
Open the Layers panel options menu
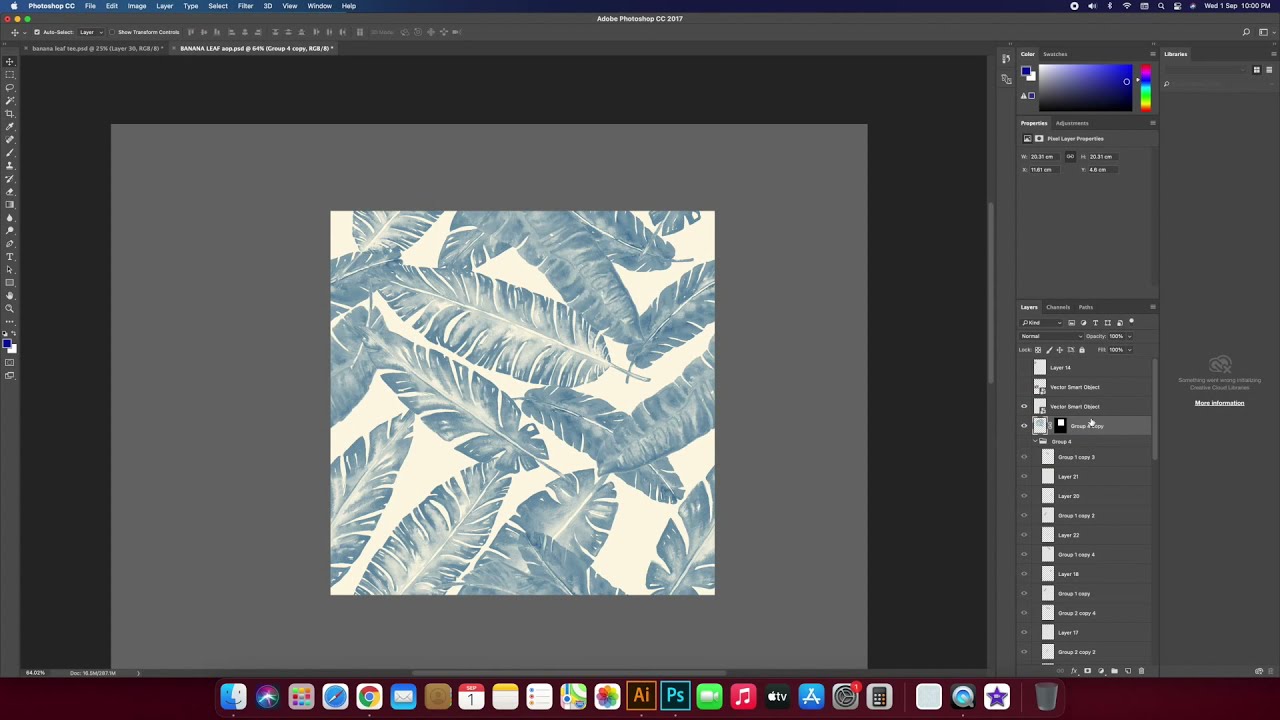[x=1152, y=307]
